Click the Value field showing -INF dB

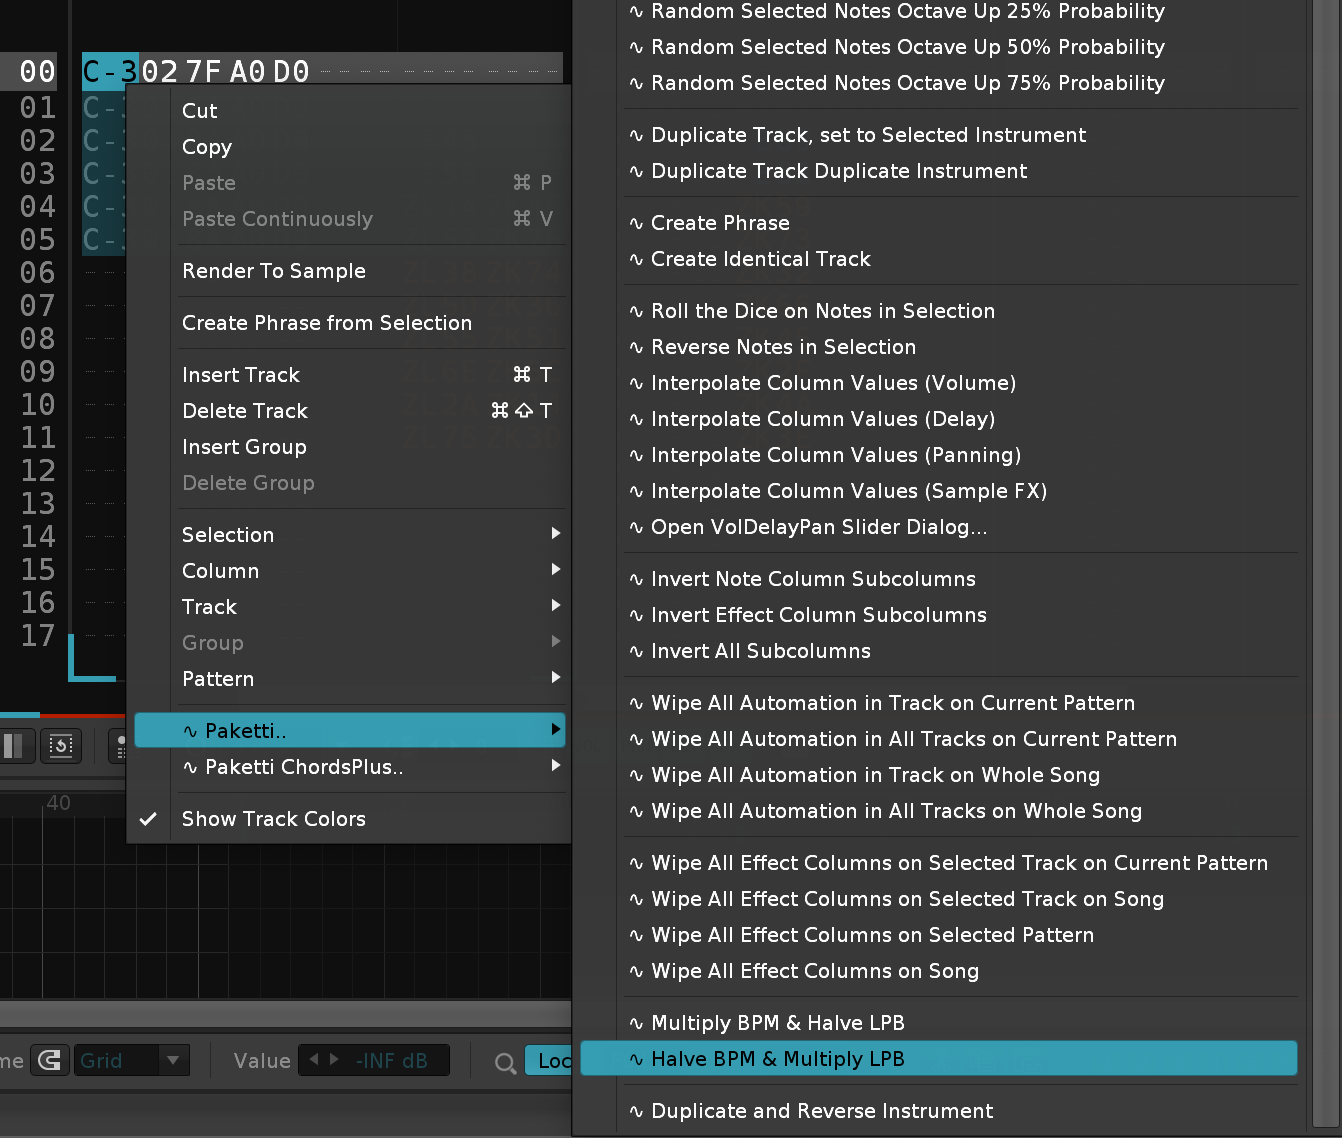[391, 1060]
